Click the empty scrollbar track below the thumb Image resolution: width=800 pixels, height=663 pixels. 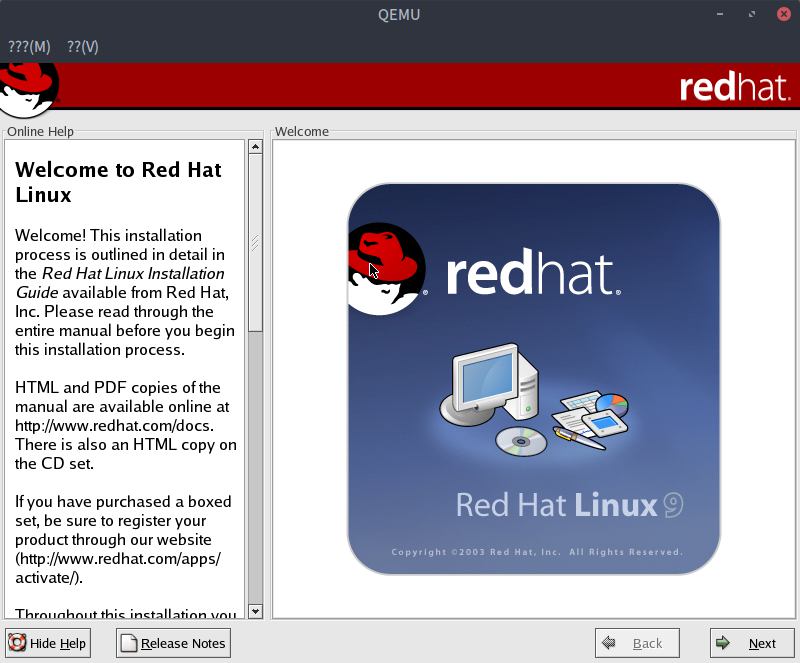(x=255, y=470)
